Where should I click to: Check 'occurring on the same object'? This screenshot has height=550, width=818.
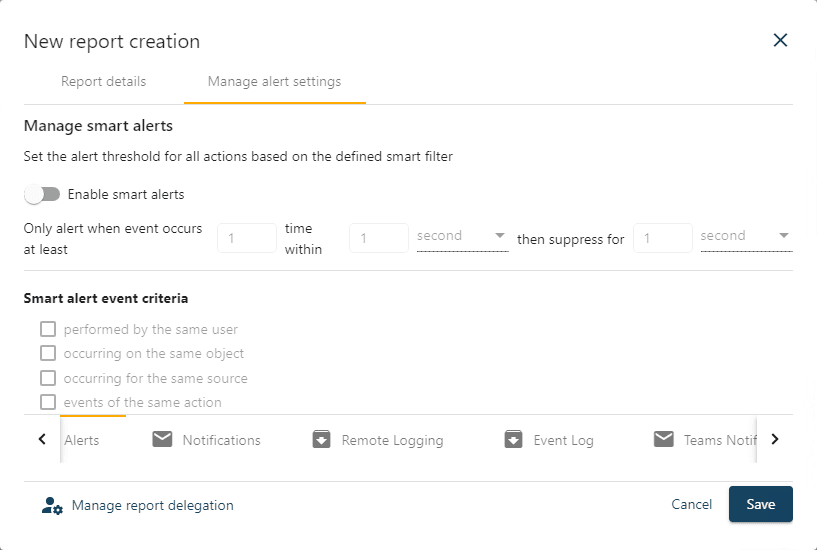point(48,353)
